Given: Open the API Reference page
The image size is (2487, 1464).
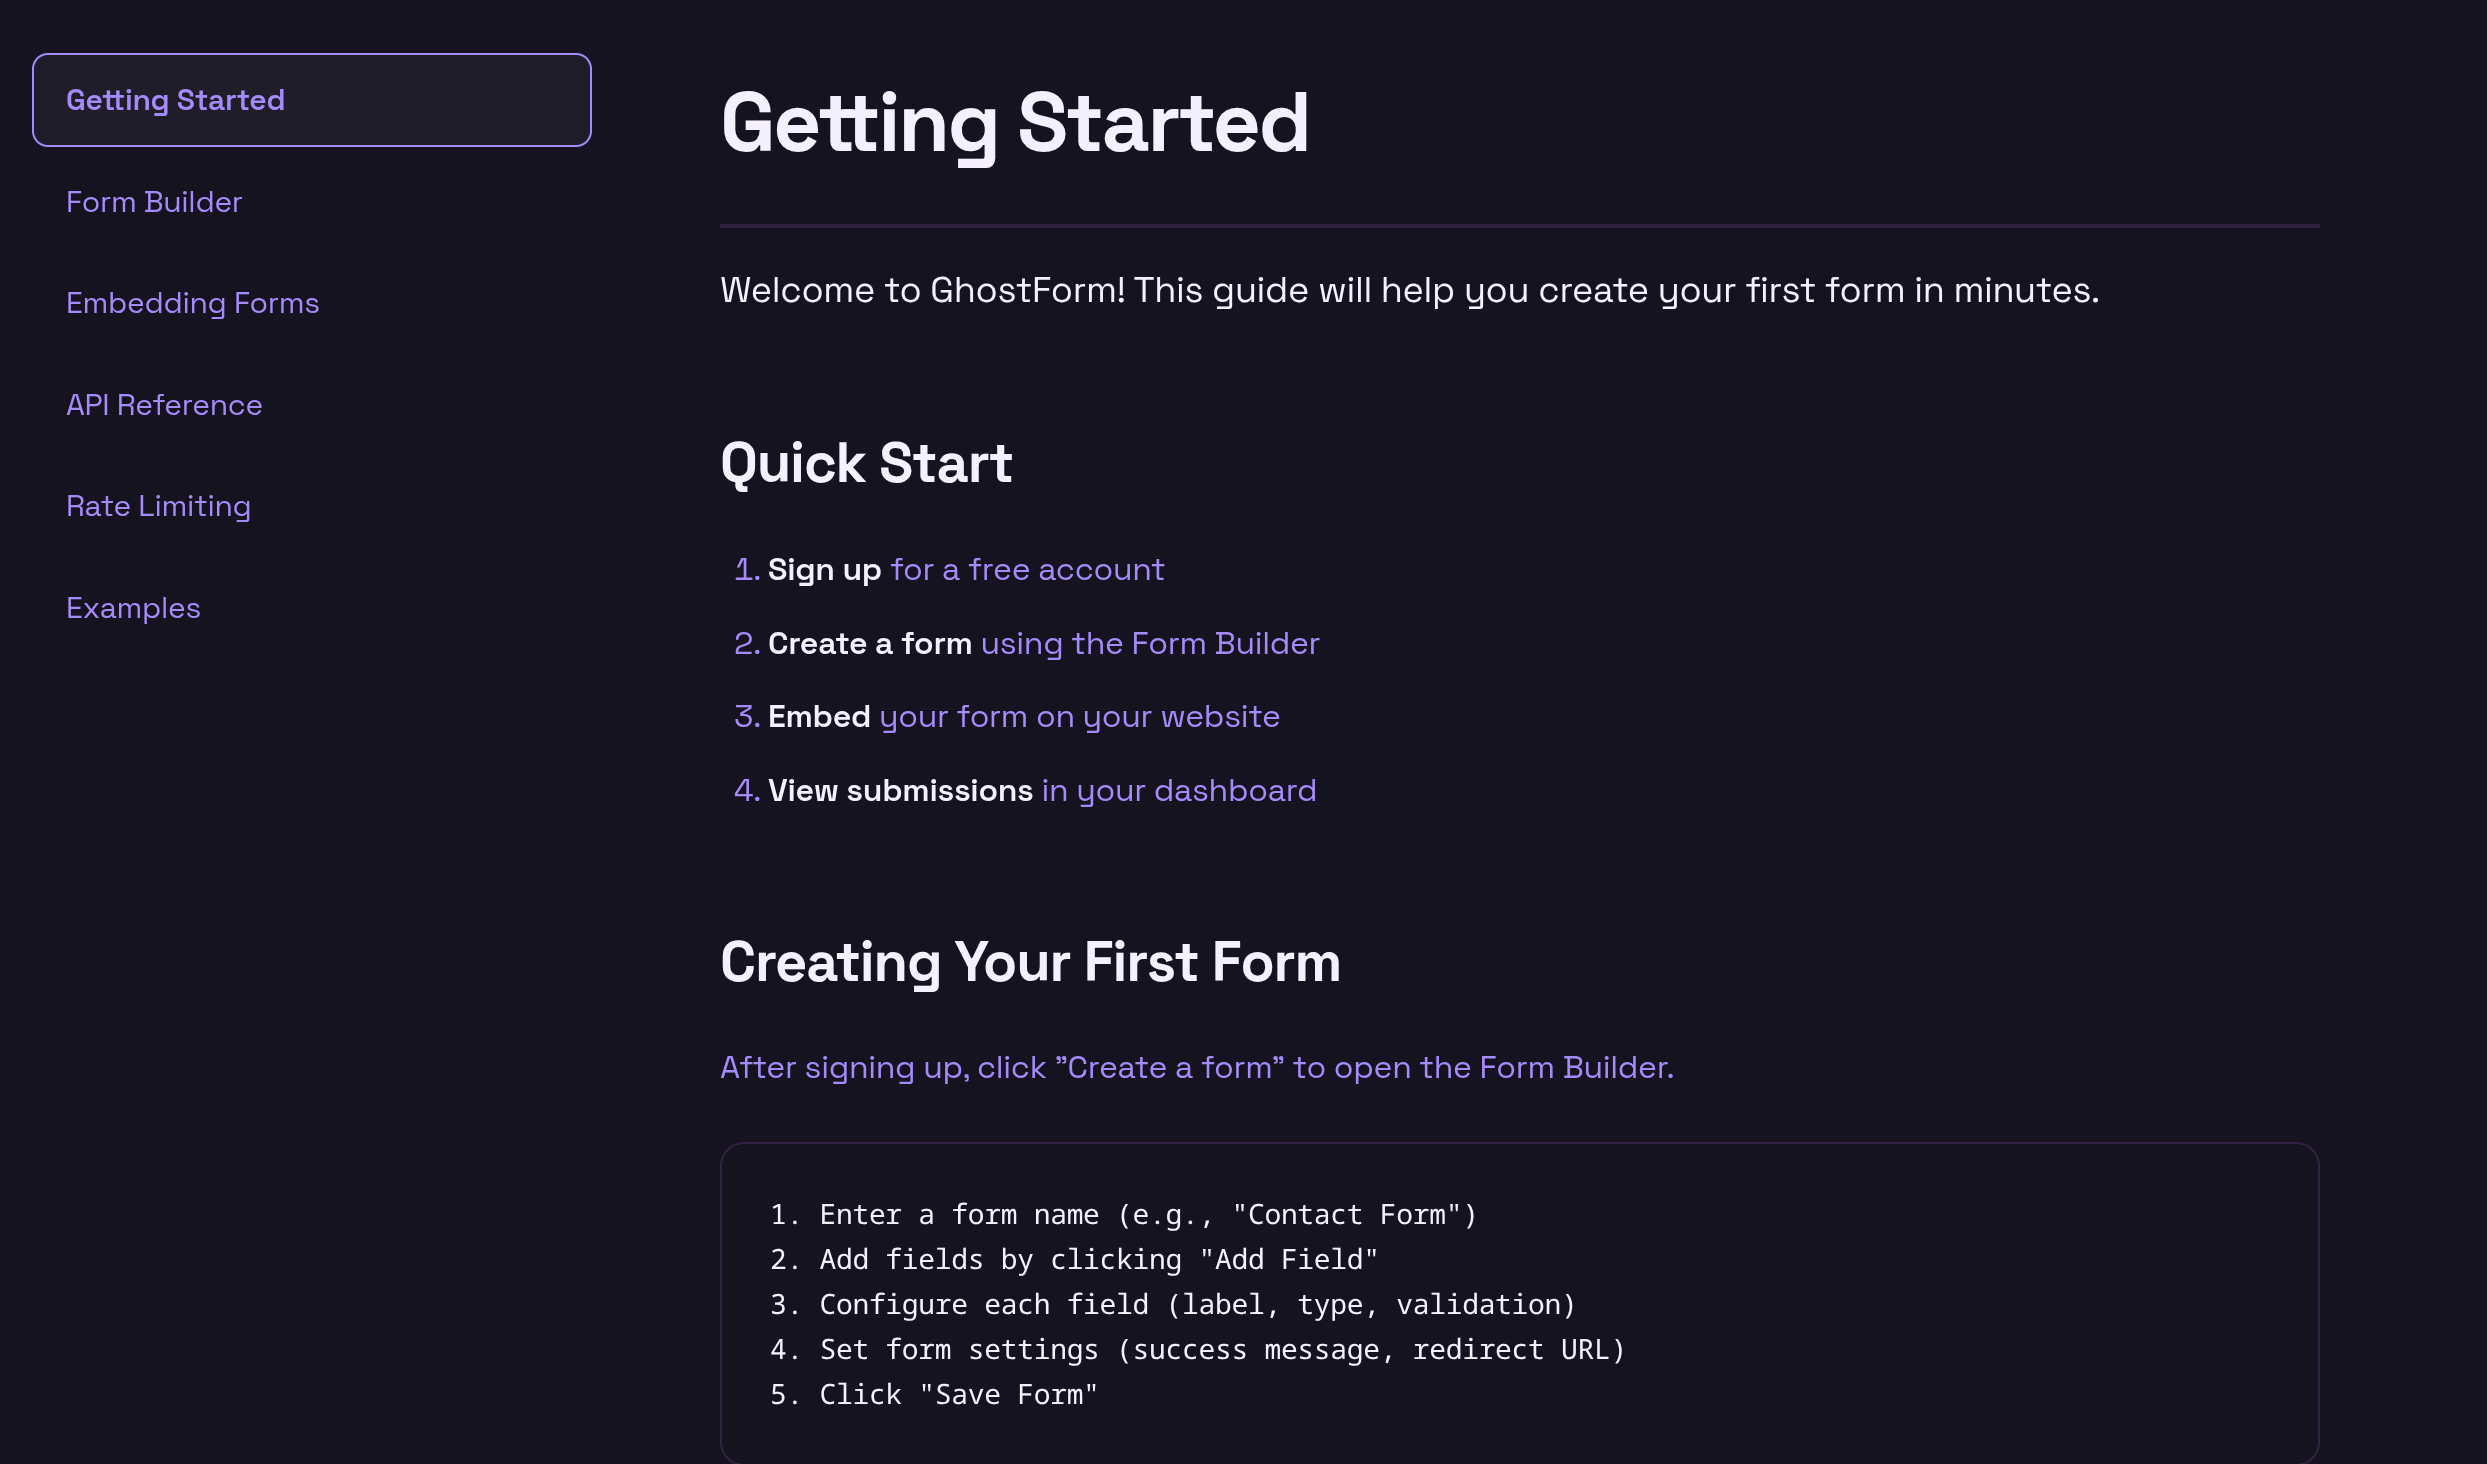Looking at the screenshot, I should click(164, 405).
